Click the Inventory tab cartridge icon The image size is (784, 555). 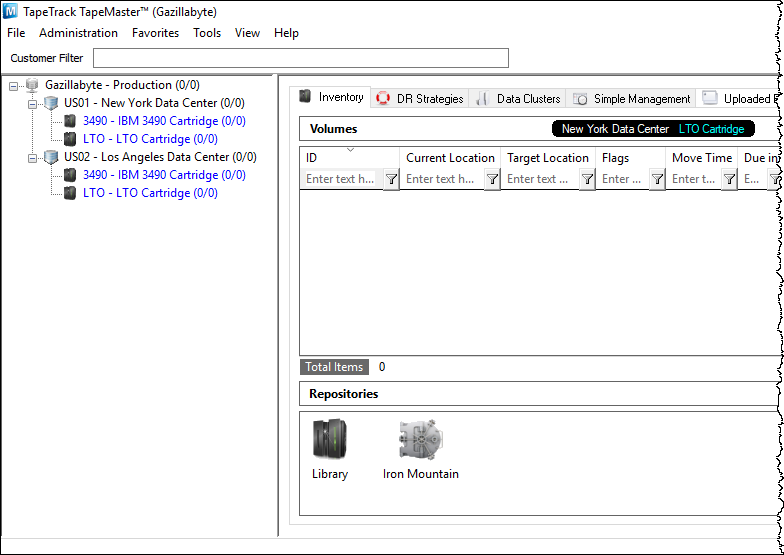tap(305, 96)
